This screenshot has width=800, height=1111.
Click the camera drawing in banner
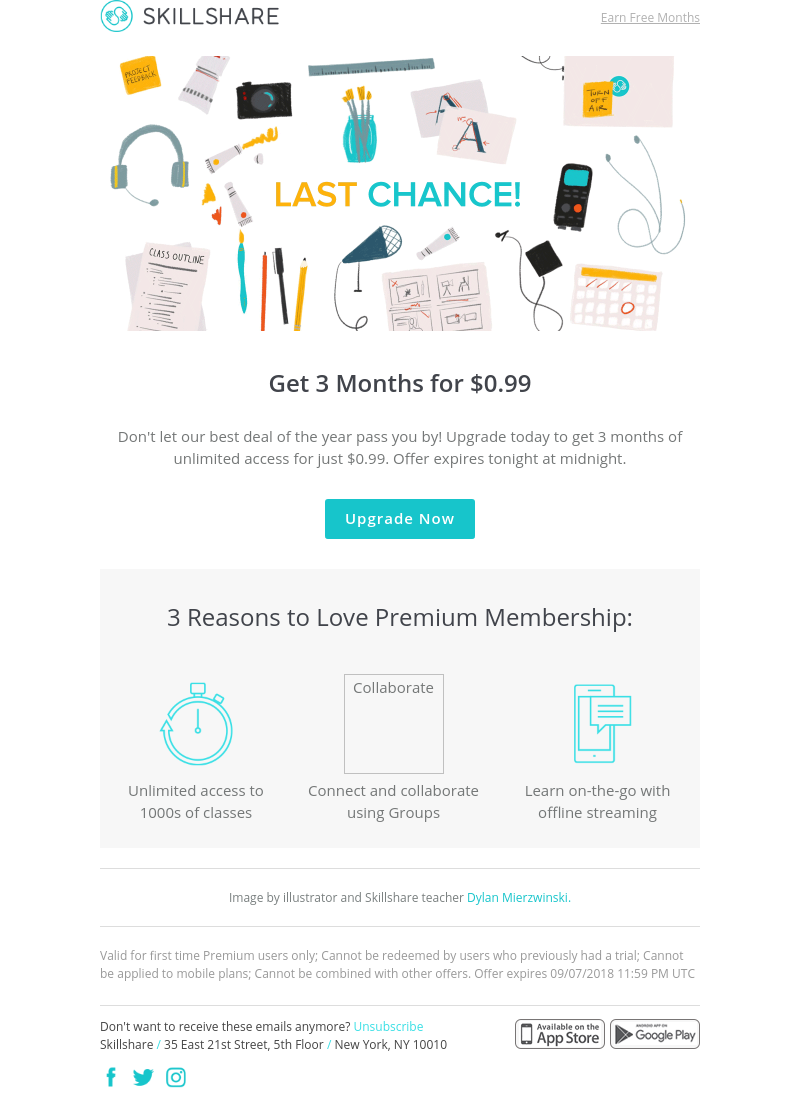click(264, 99)
